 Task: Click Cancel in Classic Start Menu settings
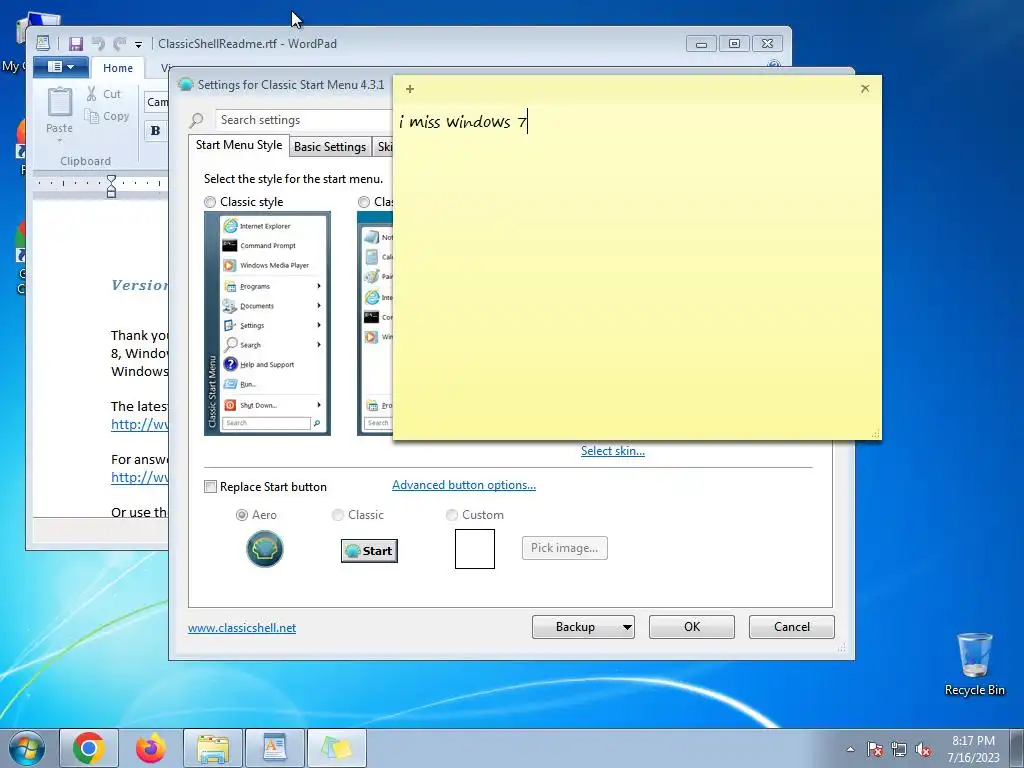(x=792, y=627)
